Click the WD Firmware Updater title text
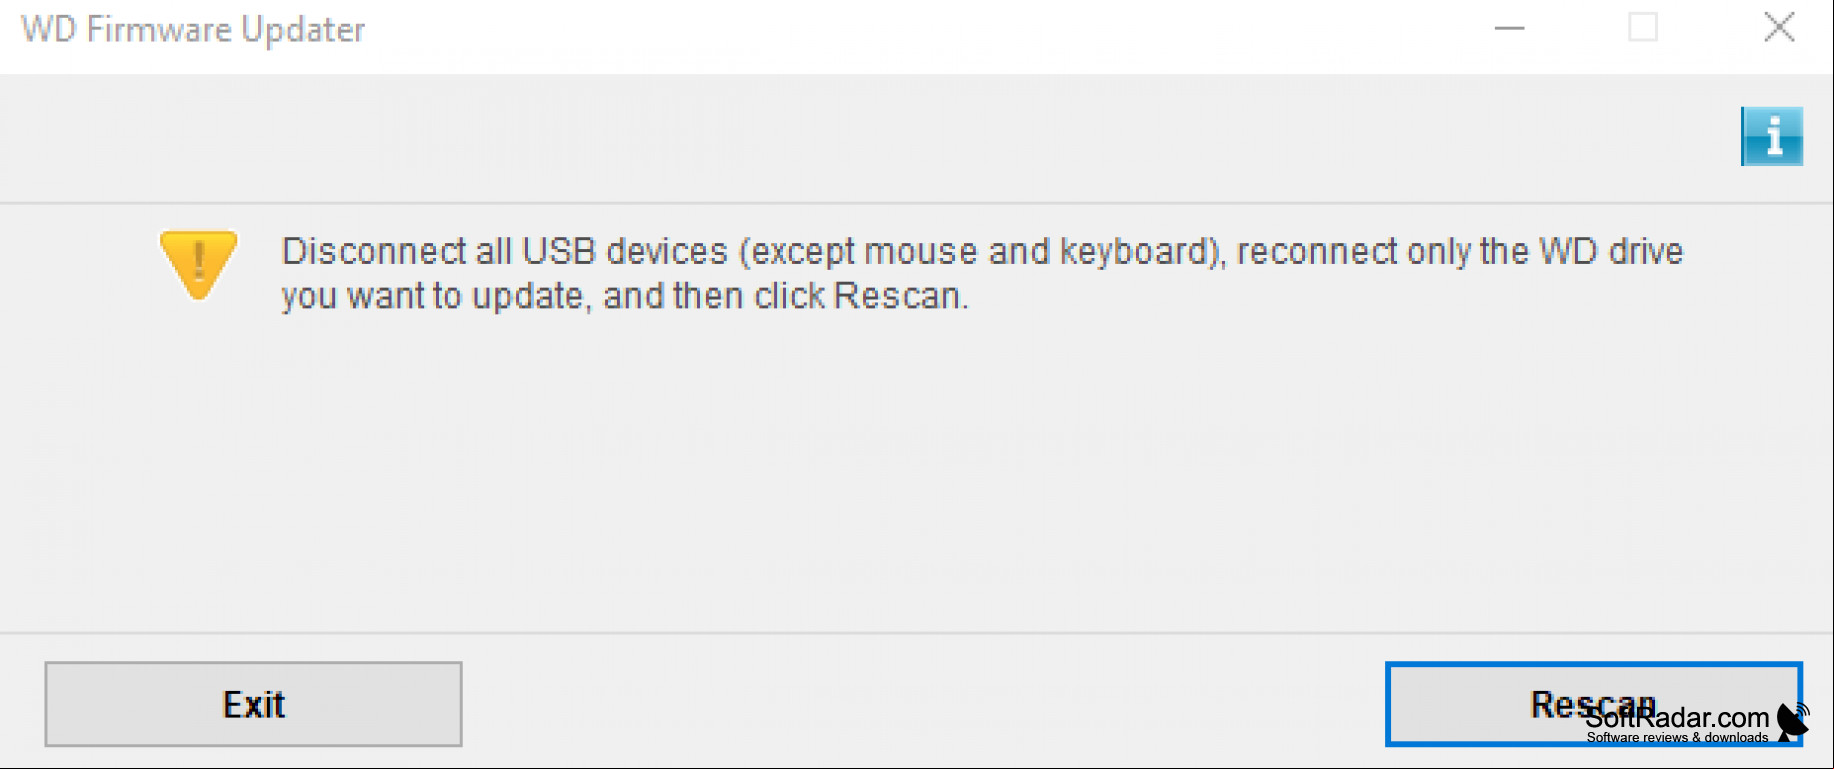The height and width of the screenshot is (769, 1834). click(x=193, y=30)
